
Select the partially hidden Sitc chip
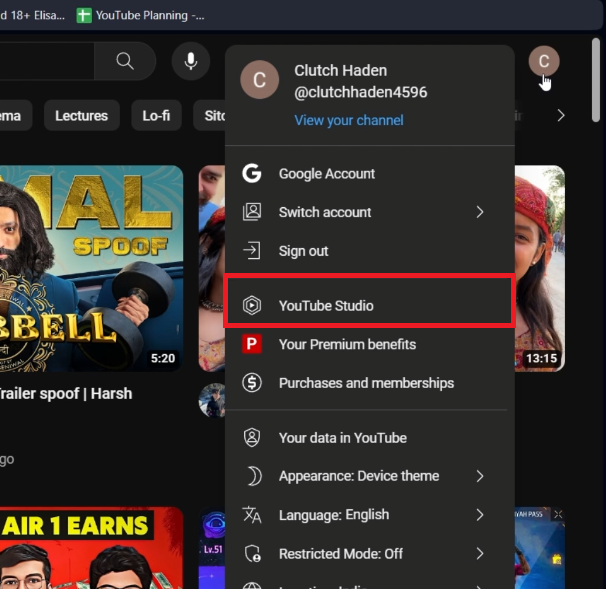[210, 116]
